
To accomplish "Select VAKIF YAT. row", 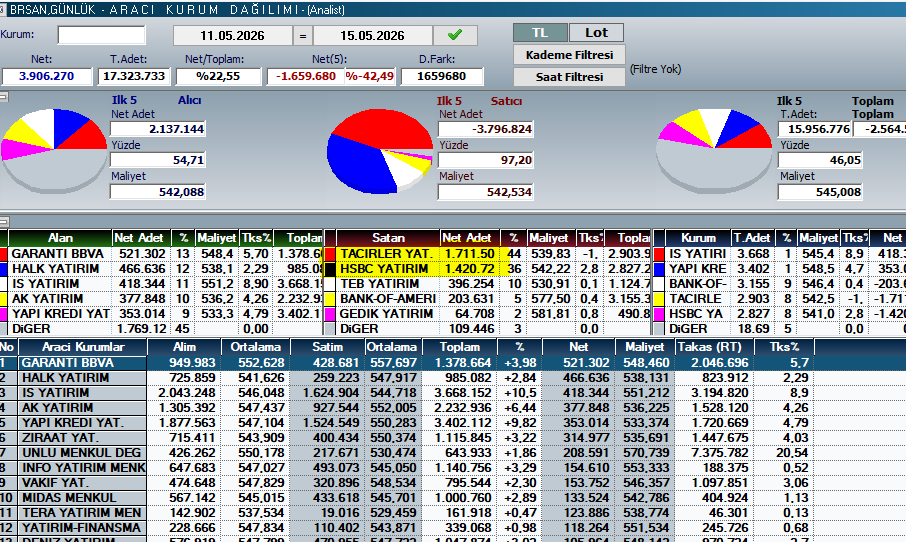I will [407, 483].
